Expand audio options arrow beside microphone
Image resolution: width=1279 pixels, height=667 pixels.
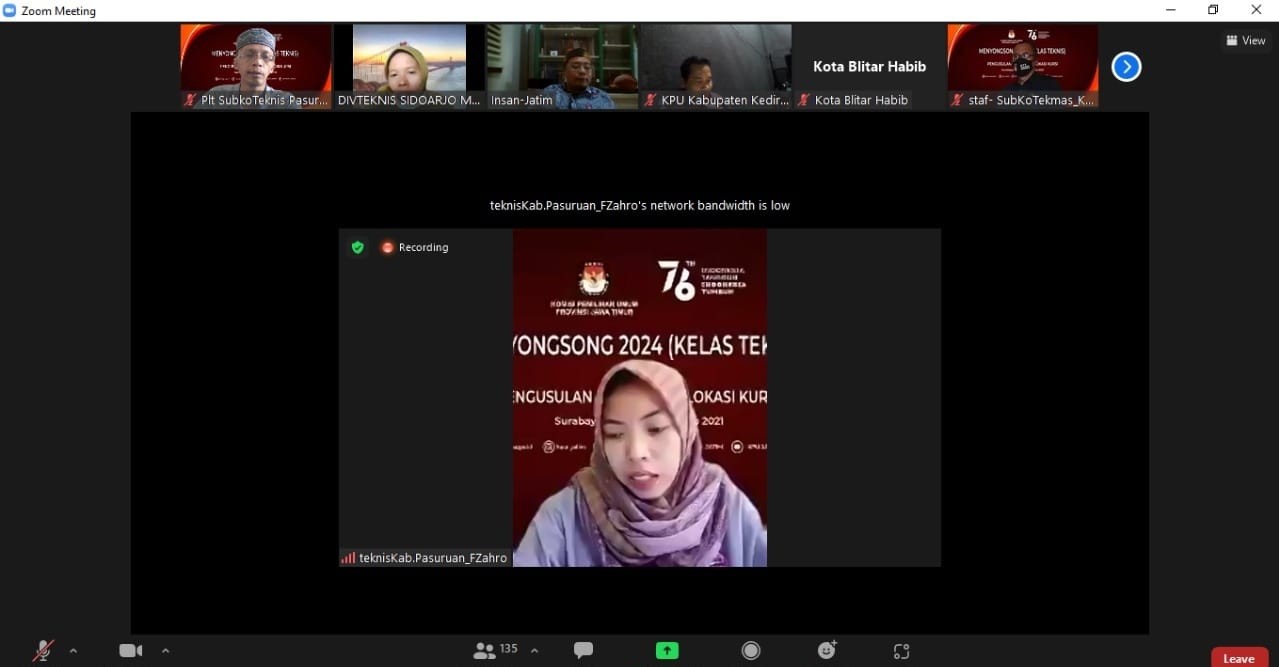pos(73,651)
